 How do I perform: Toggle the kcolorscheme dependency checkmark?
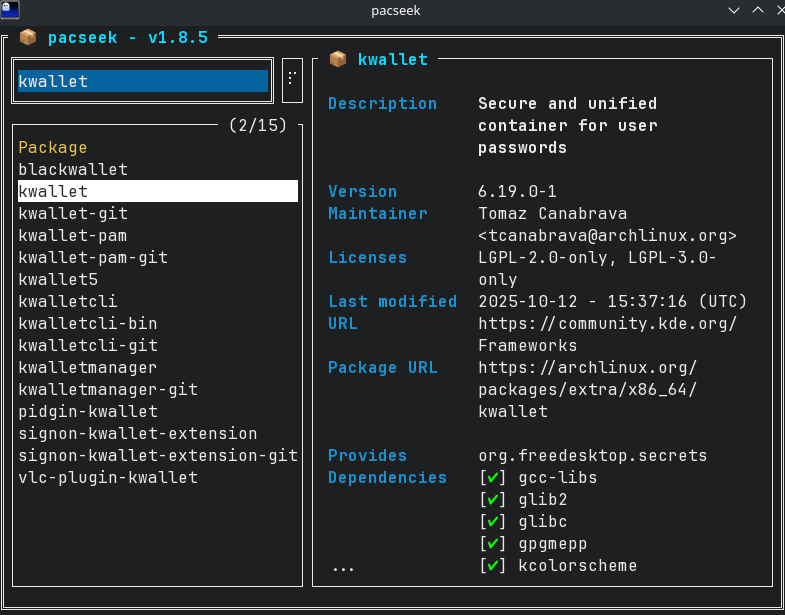click(491, 566)
